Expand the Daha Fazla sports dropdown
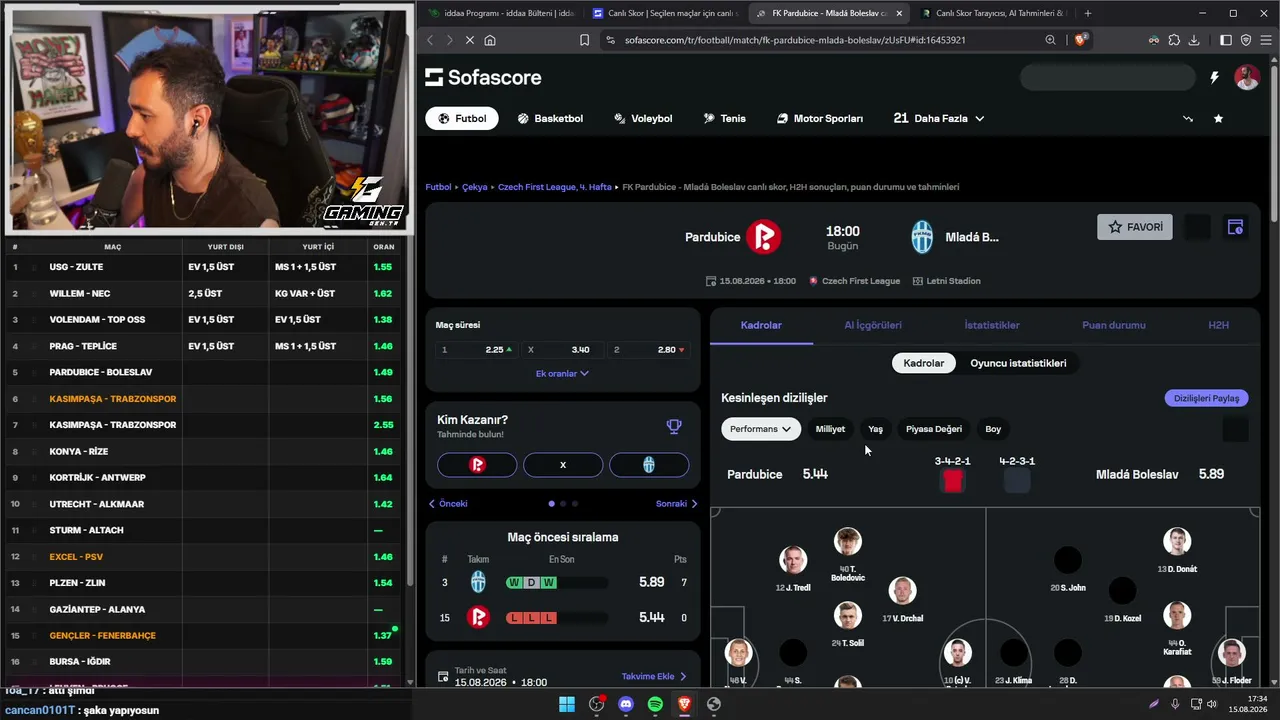The height and width of the screenshot is (720, 1280). (939, 118)
